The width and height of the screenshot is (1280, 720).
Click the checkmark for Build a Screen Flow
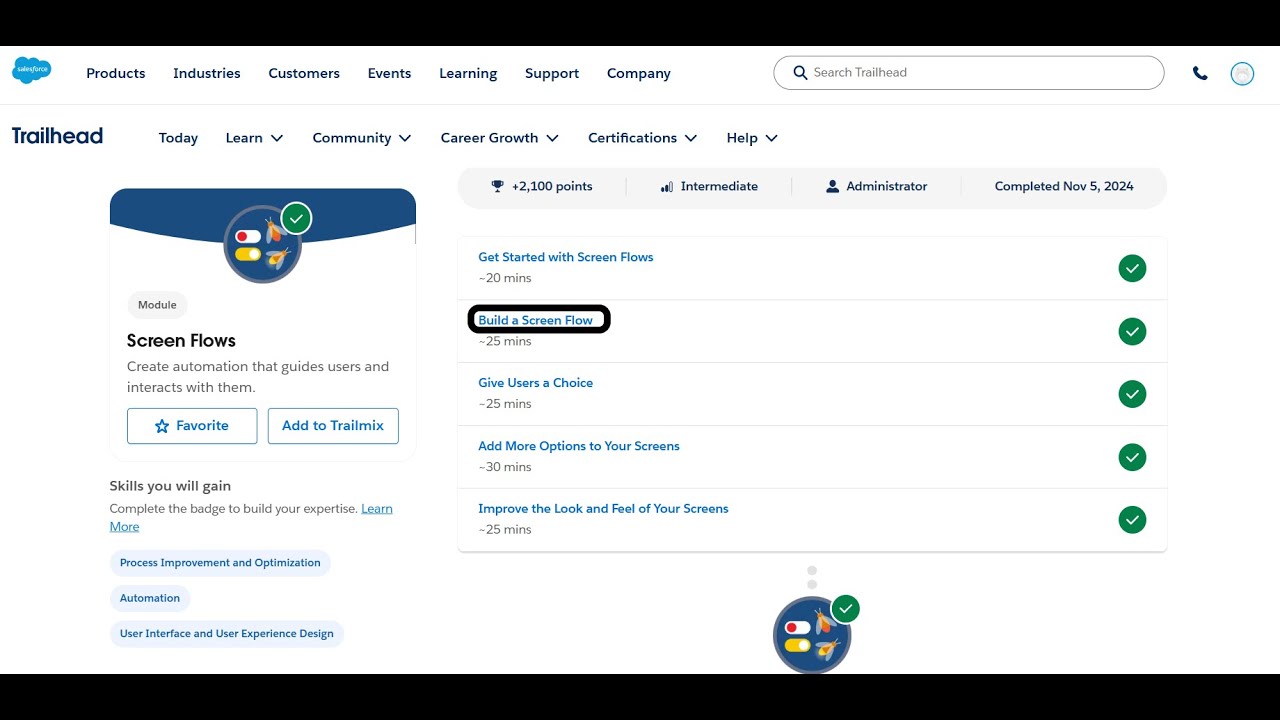click(x=1132, y=331)
